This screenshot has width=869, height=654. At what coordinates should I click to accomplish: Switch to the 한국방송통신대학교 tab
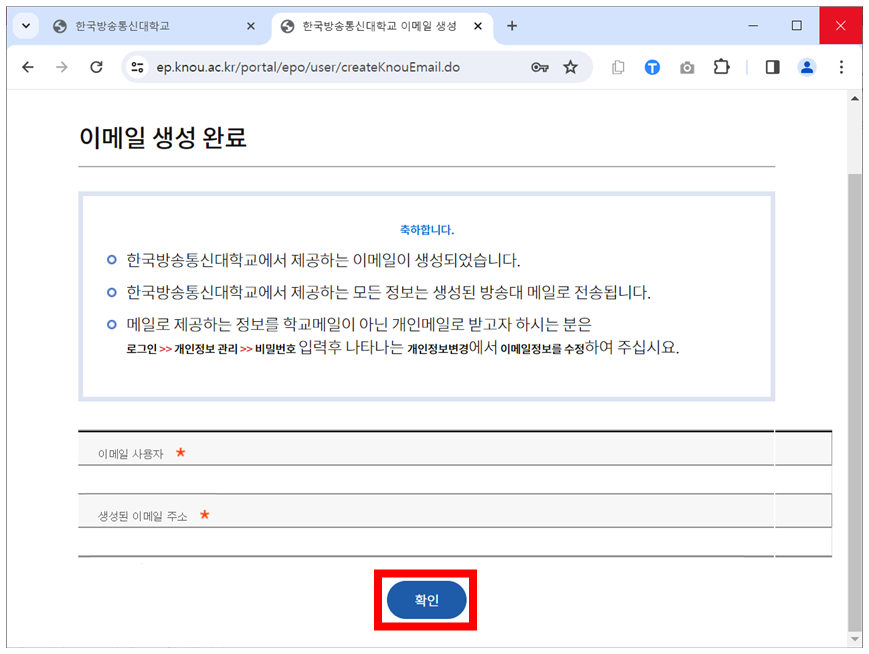150,26
